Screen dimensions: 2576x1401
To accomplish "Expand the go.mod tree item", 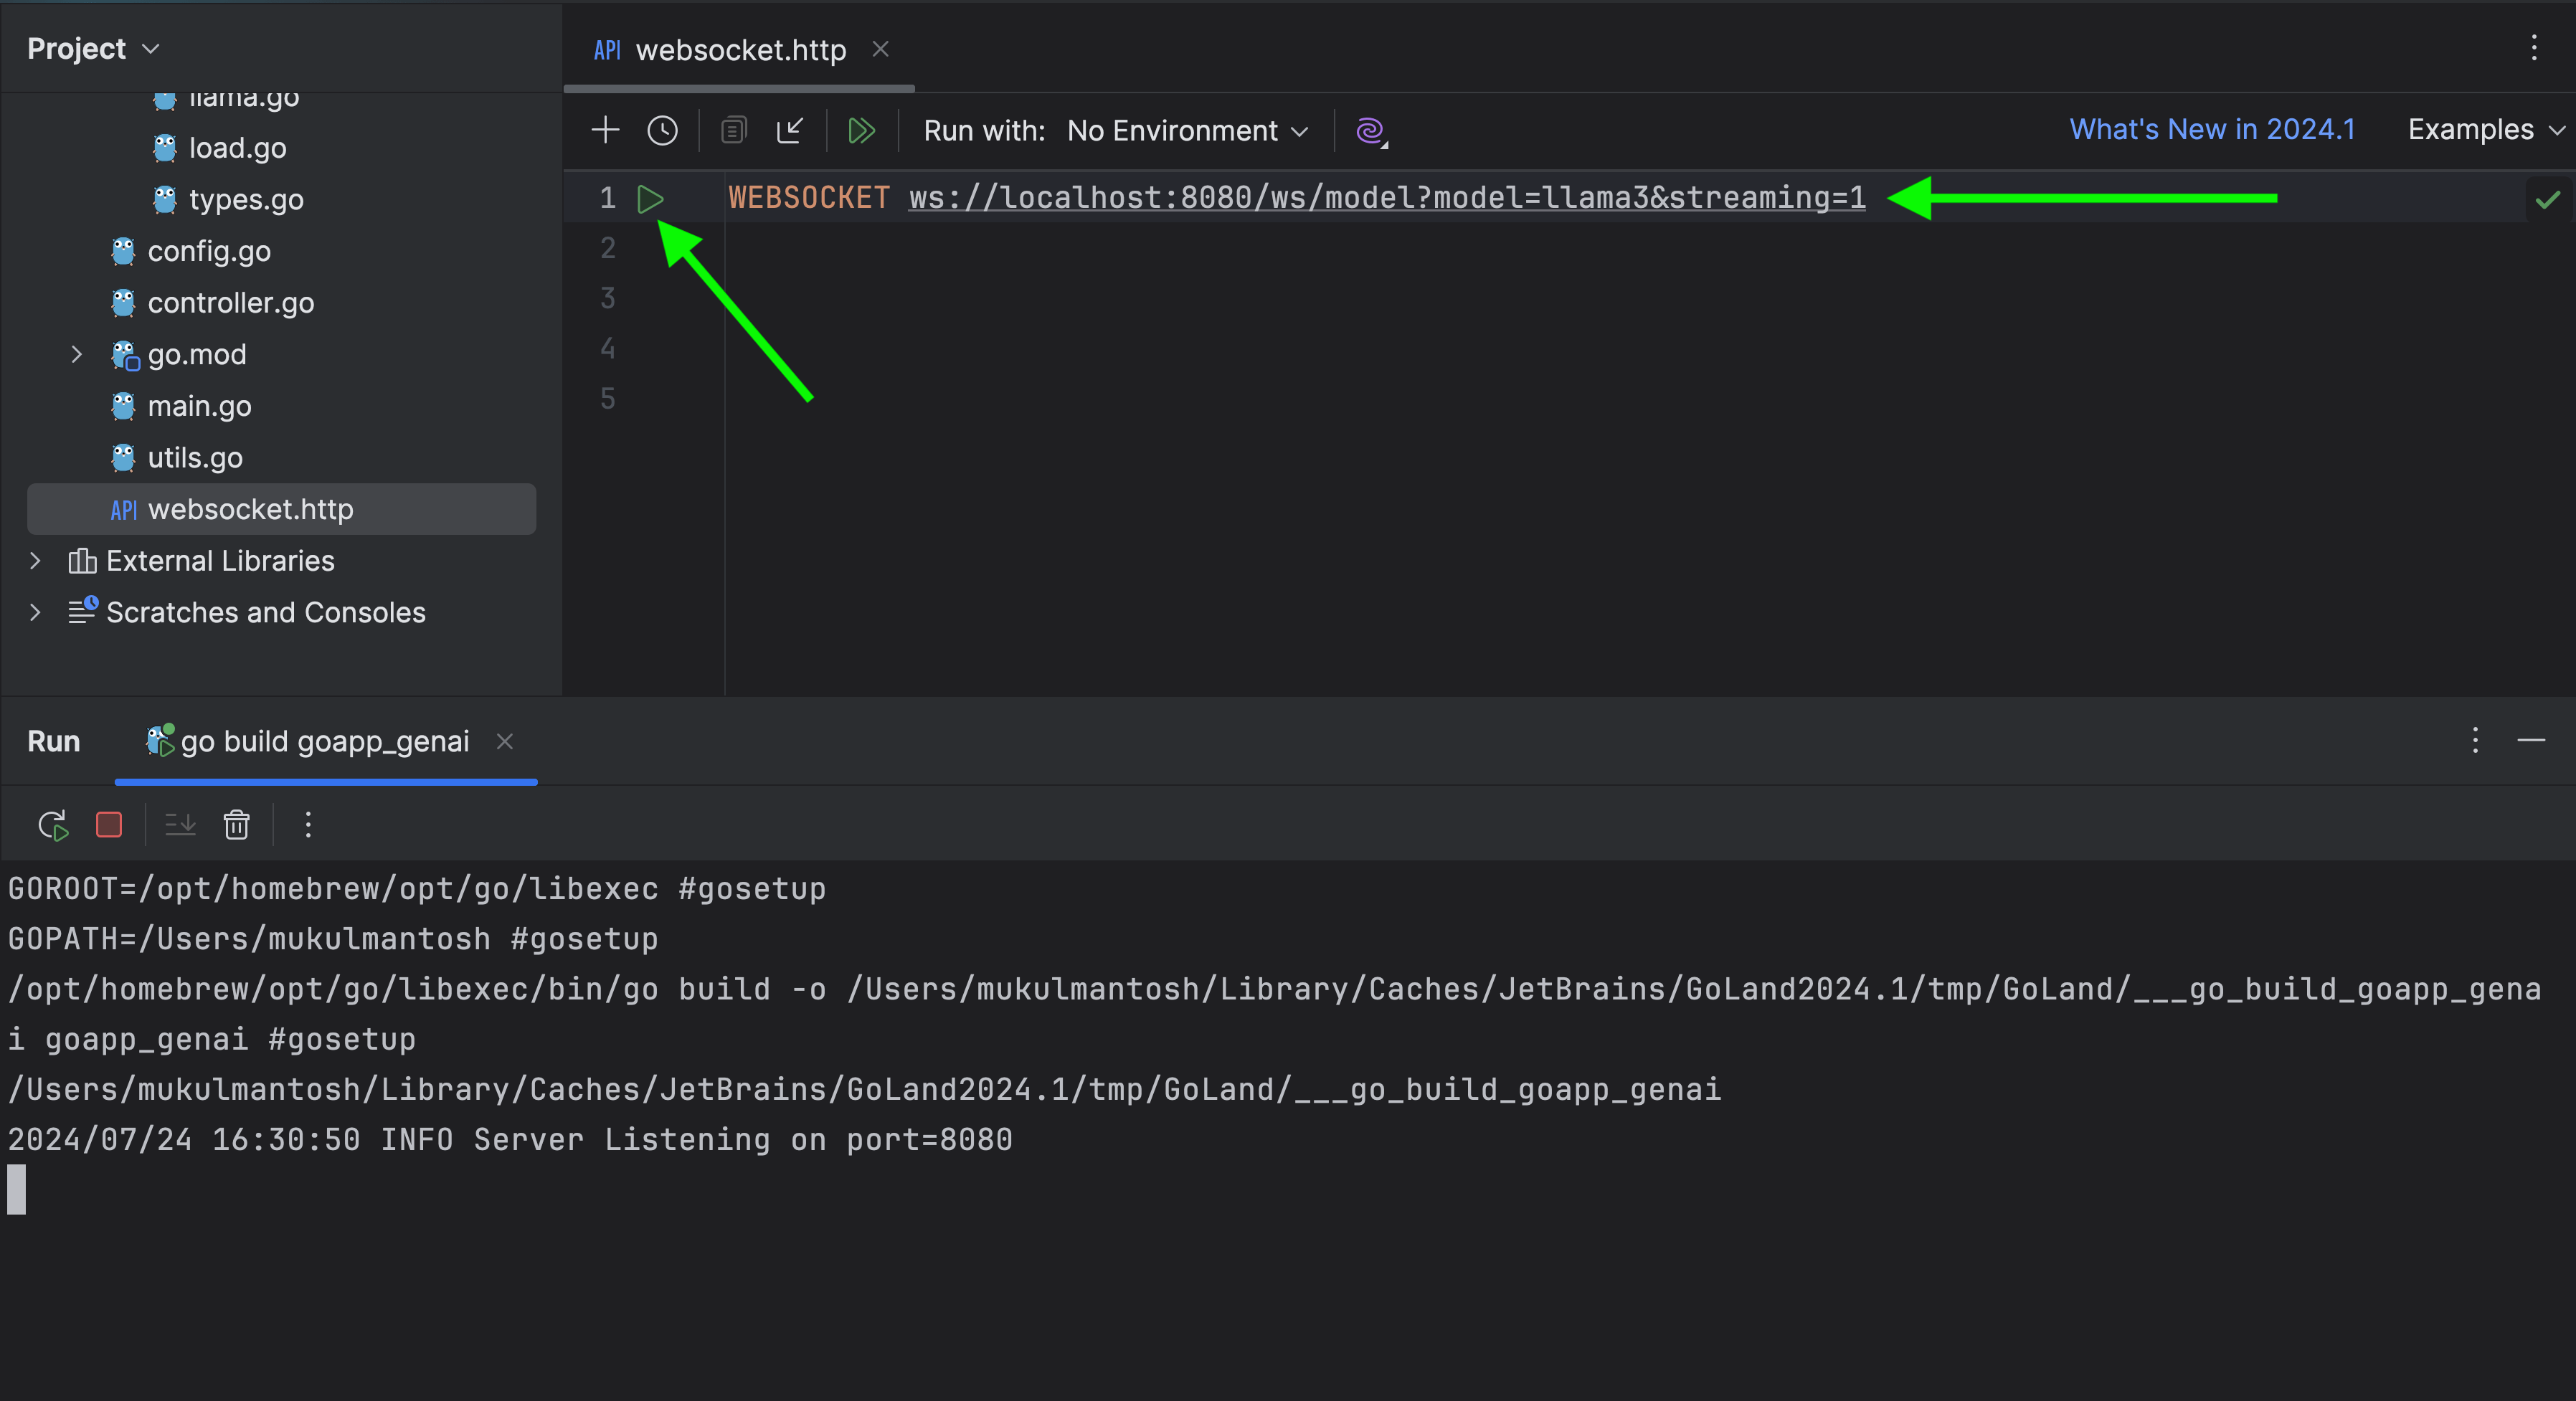I will click(x=72, y=353).
